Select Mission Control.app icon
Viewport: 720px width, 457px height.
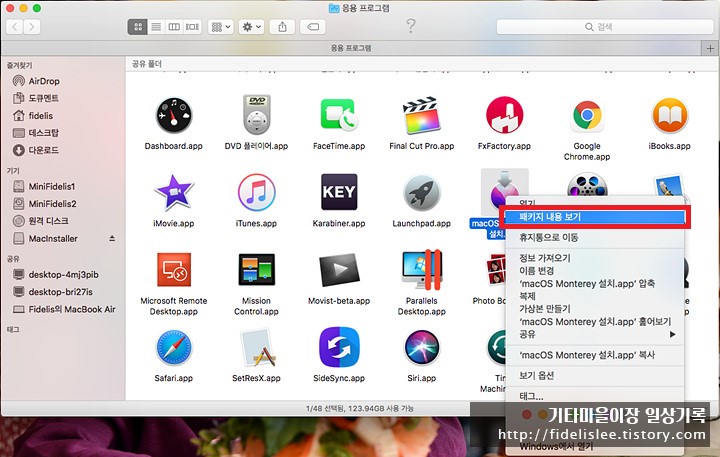(256, 270)
